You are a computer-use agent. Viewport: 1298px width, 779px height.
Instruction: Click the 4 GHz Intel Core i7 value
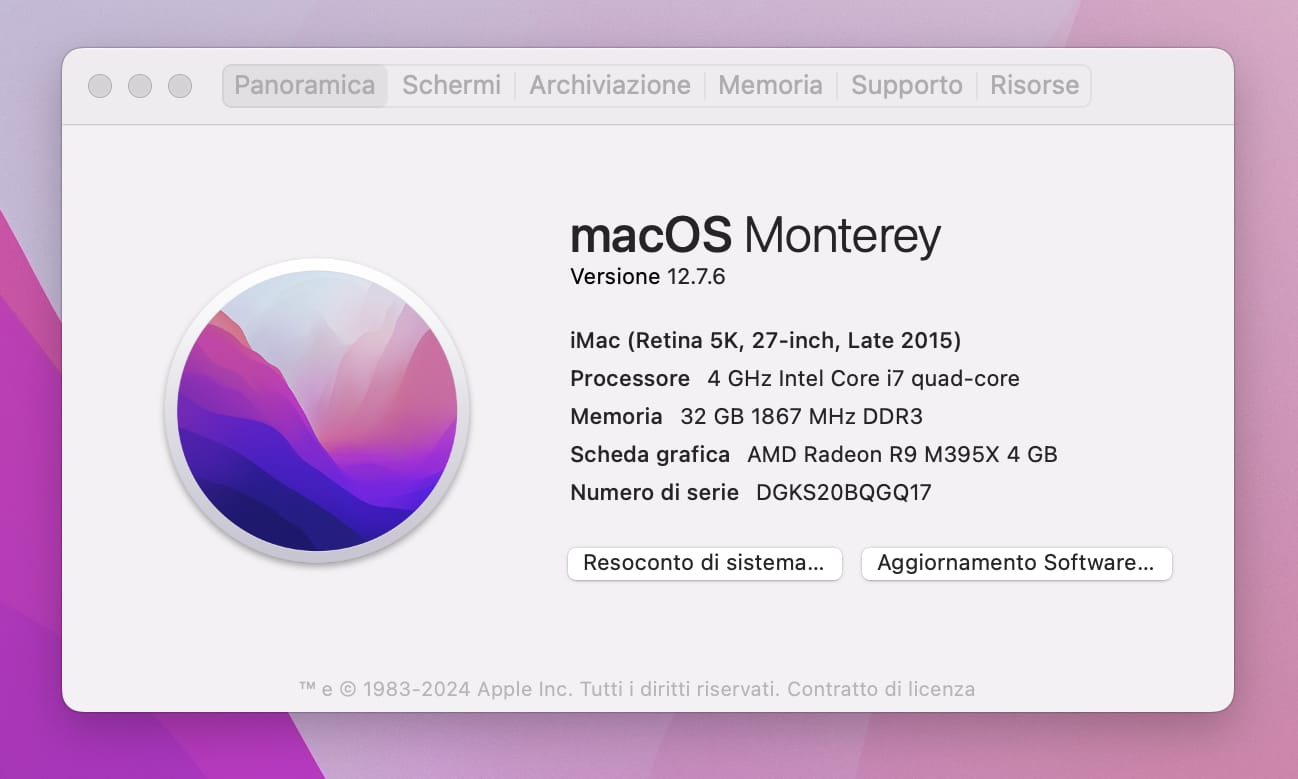pos(863,379)
